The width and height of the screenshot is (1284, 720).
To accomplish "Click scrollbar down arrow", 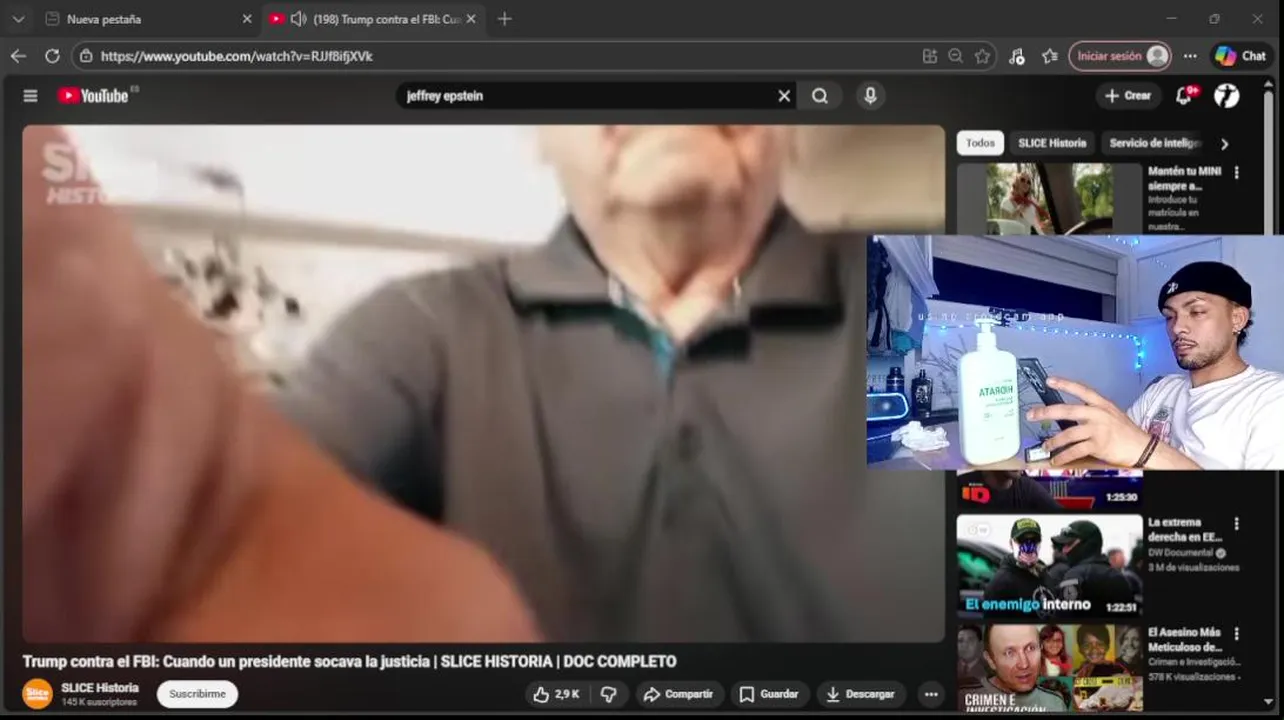I will [1270, 702].
